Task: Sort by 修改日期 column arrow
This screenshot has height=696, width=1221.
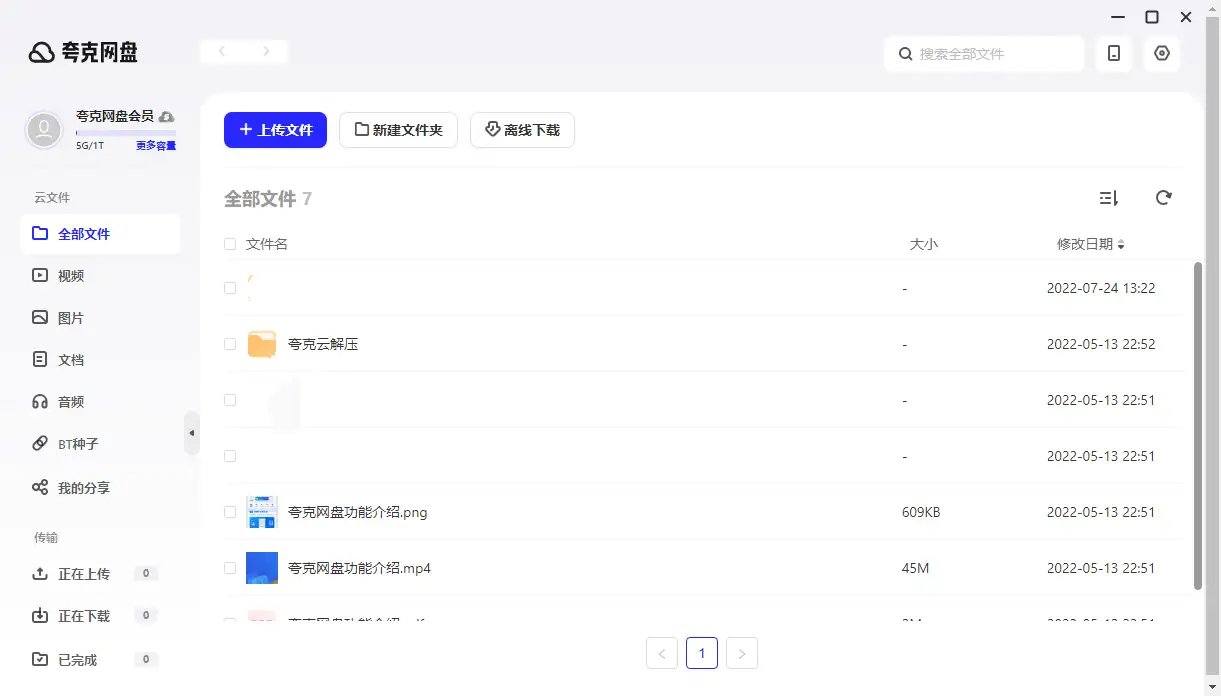Action: click(x=1121, y=244)
